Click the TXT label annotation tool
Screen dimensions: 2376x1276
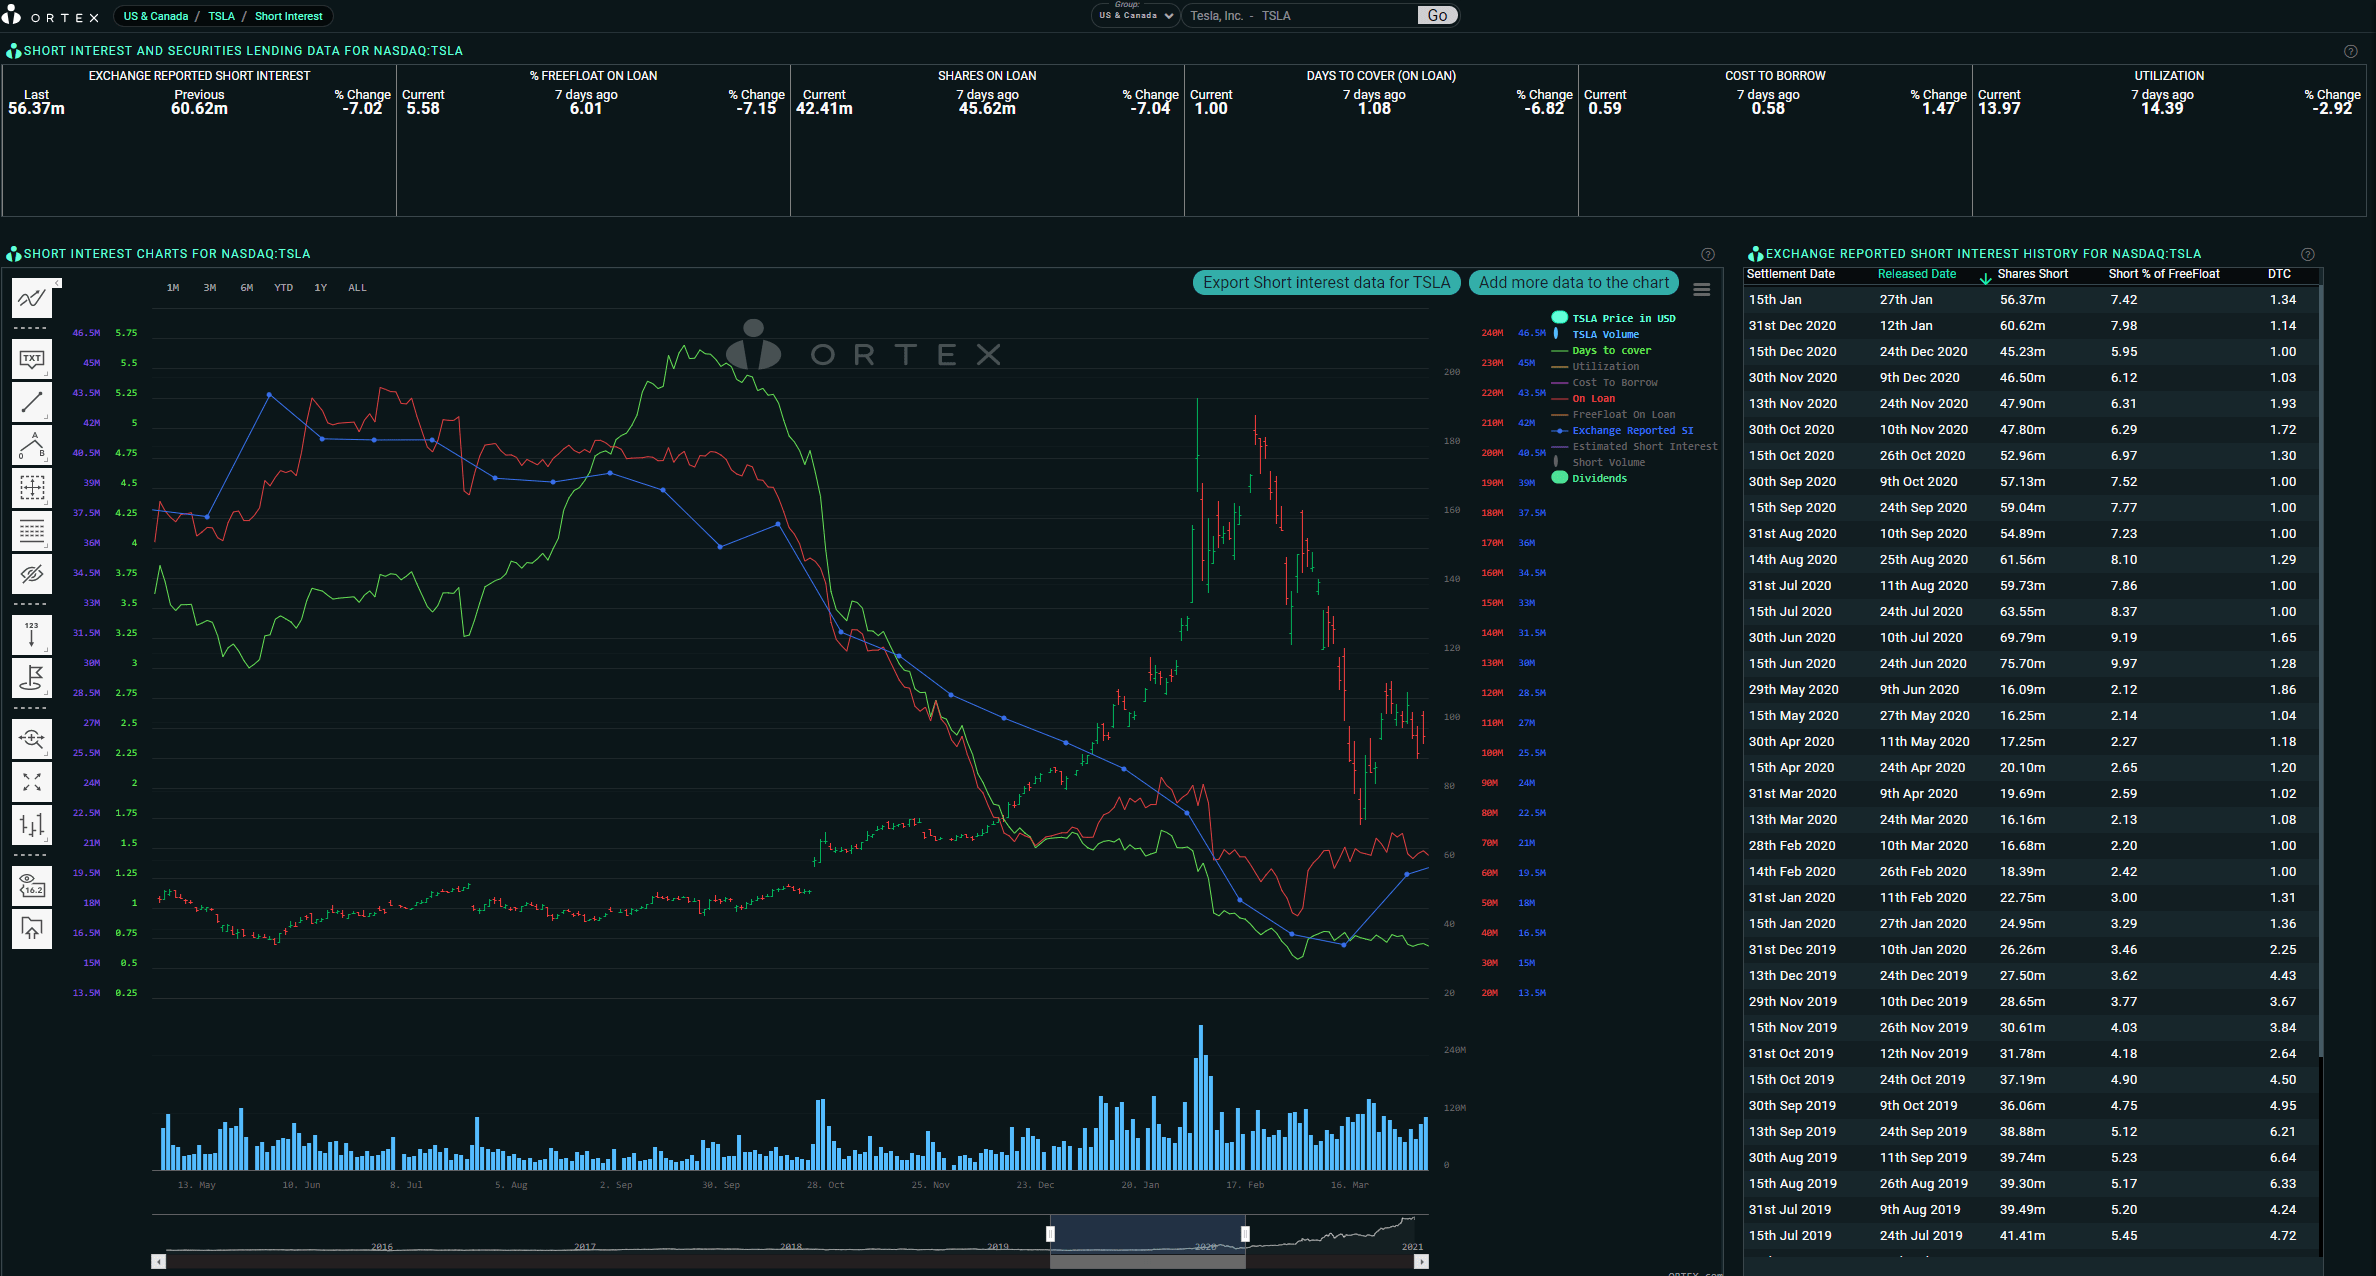tap(32, 359)
